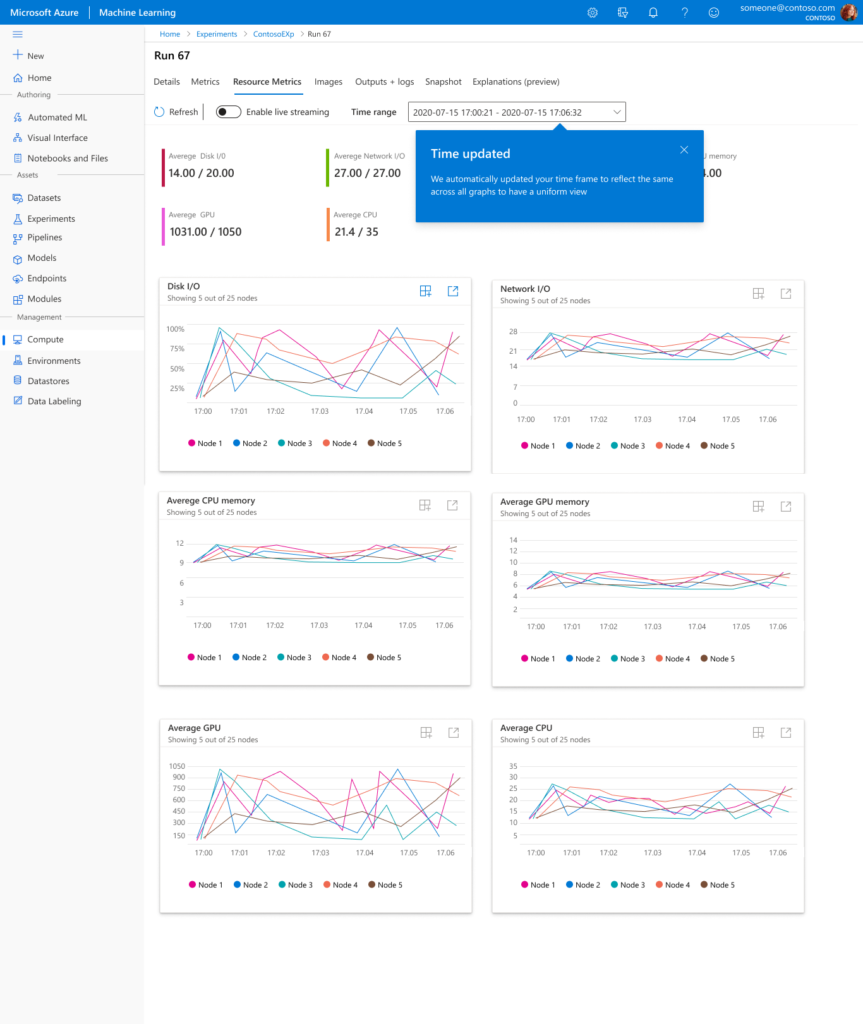Enable live streaming
Screen dimensions: 863x1024
click(228, 112)
